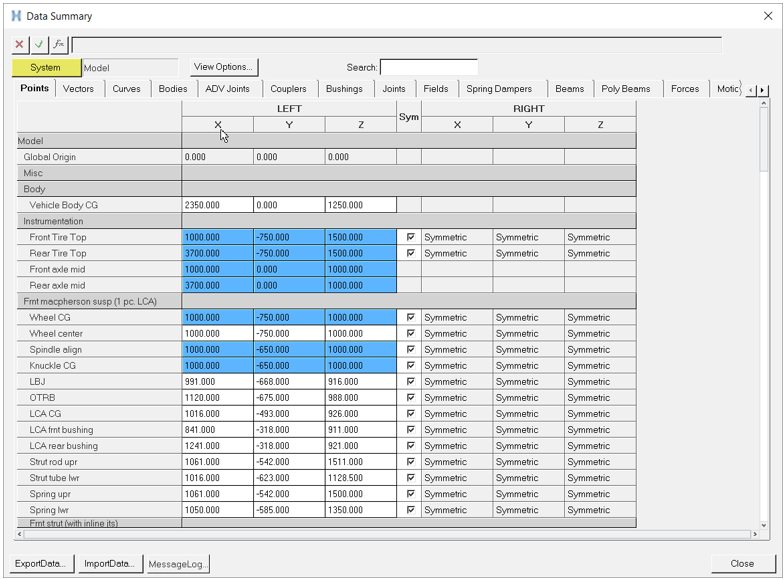The image size is (784, 580).
Task: Click the scroll down arrow of table
Action: (764, 525)
